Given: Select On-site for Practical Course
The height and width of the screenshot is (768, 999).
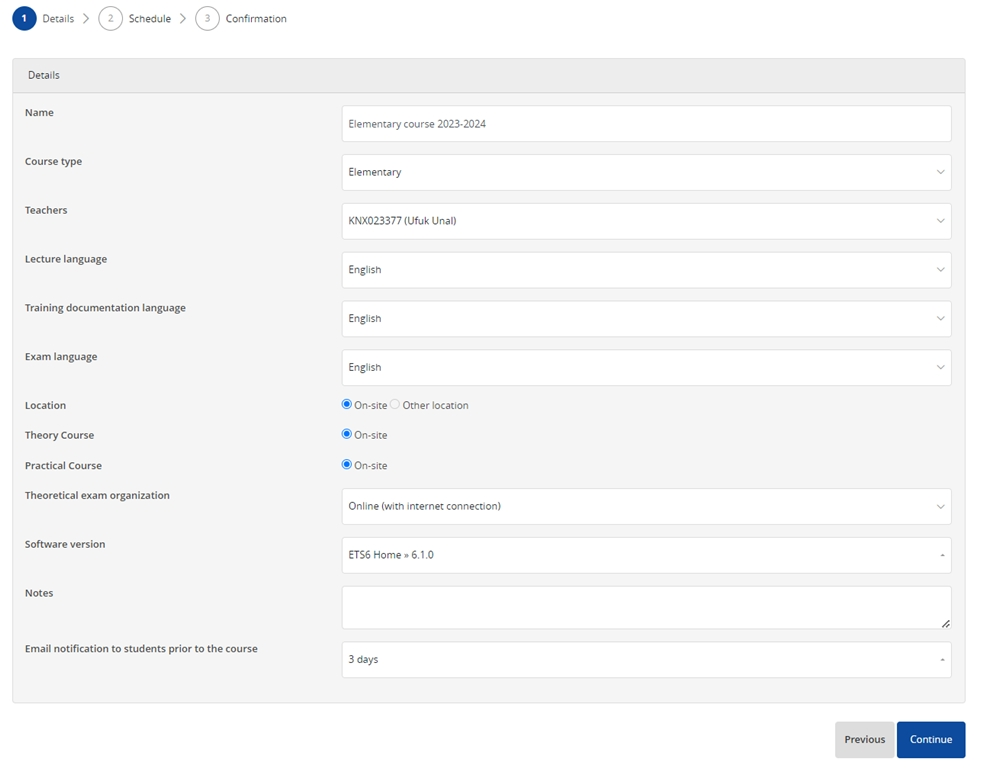Looking at the screenshot, I should (347, 465).
